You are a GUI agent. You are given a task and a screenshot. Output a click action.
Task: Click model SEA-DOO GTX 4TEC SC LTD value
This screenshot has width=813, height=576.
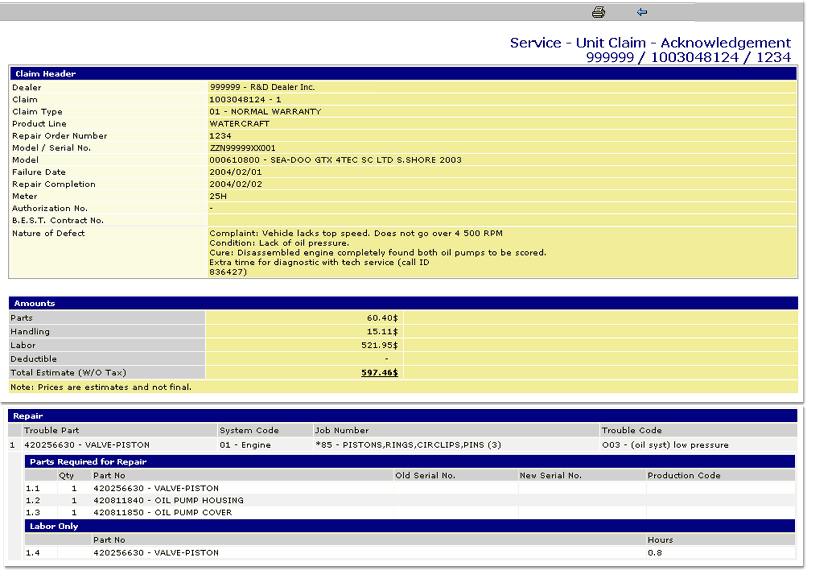pos(335,160)
